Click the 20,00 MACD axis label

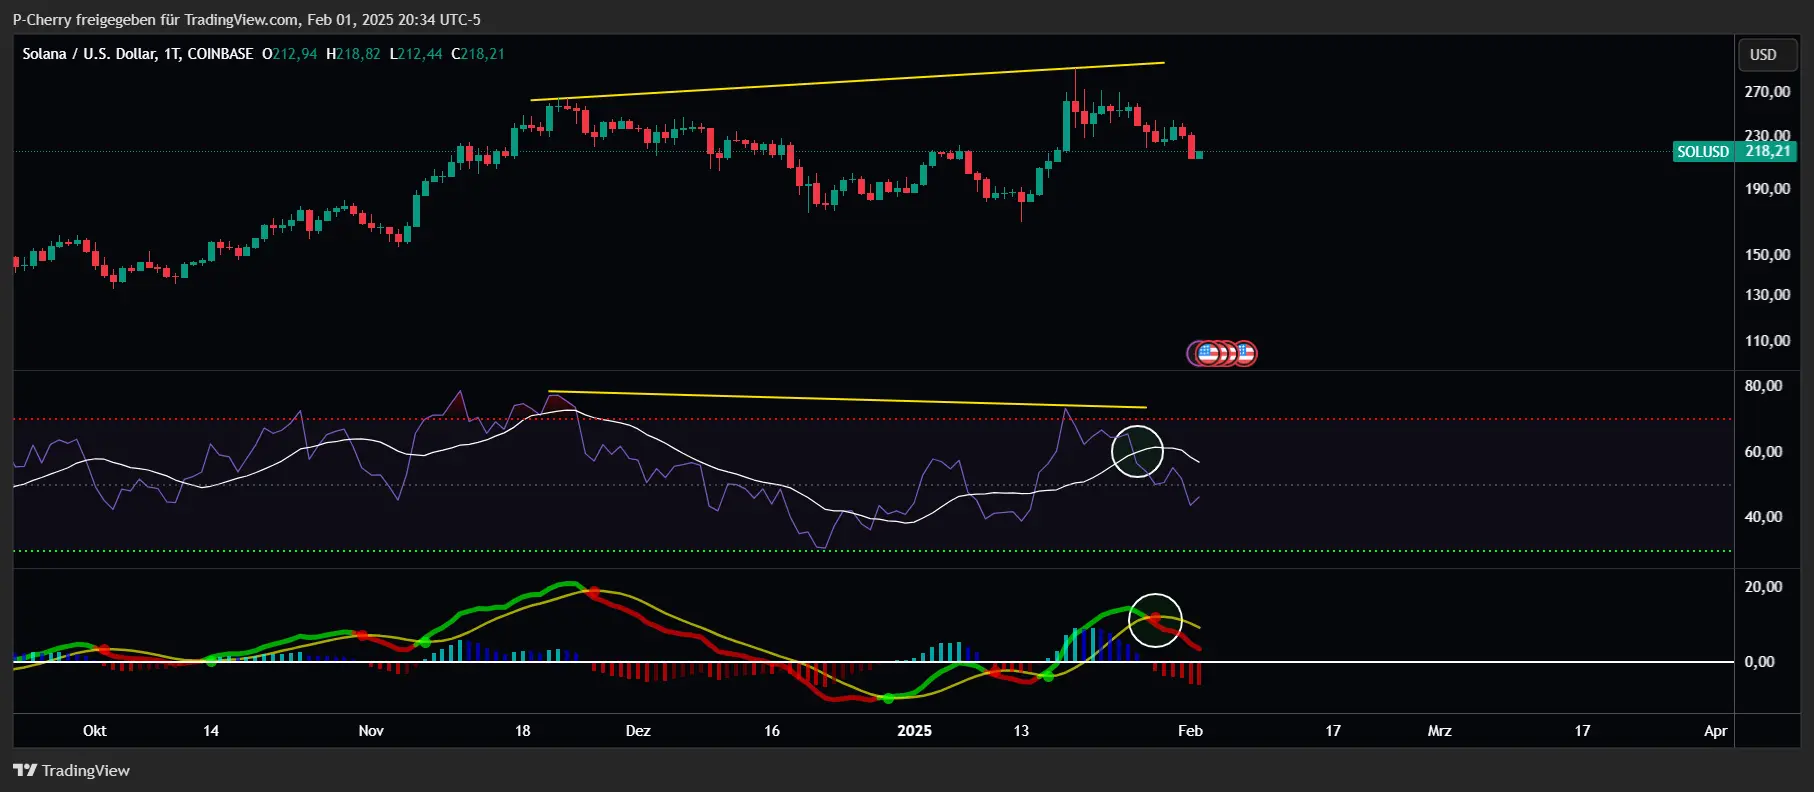coord(1763,587)
